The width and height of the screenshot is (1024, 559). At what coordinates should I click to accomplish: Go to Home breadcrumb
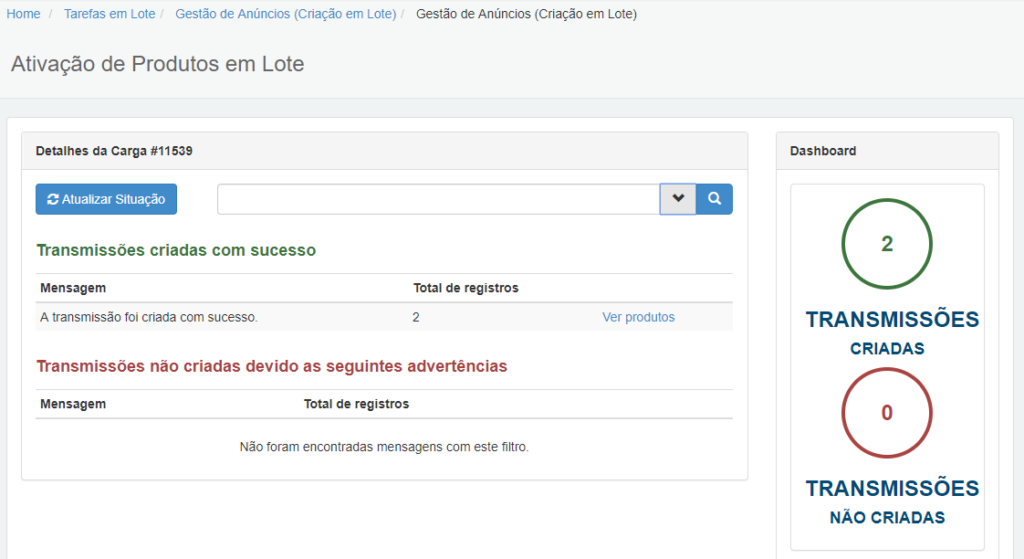click(24, 14)
